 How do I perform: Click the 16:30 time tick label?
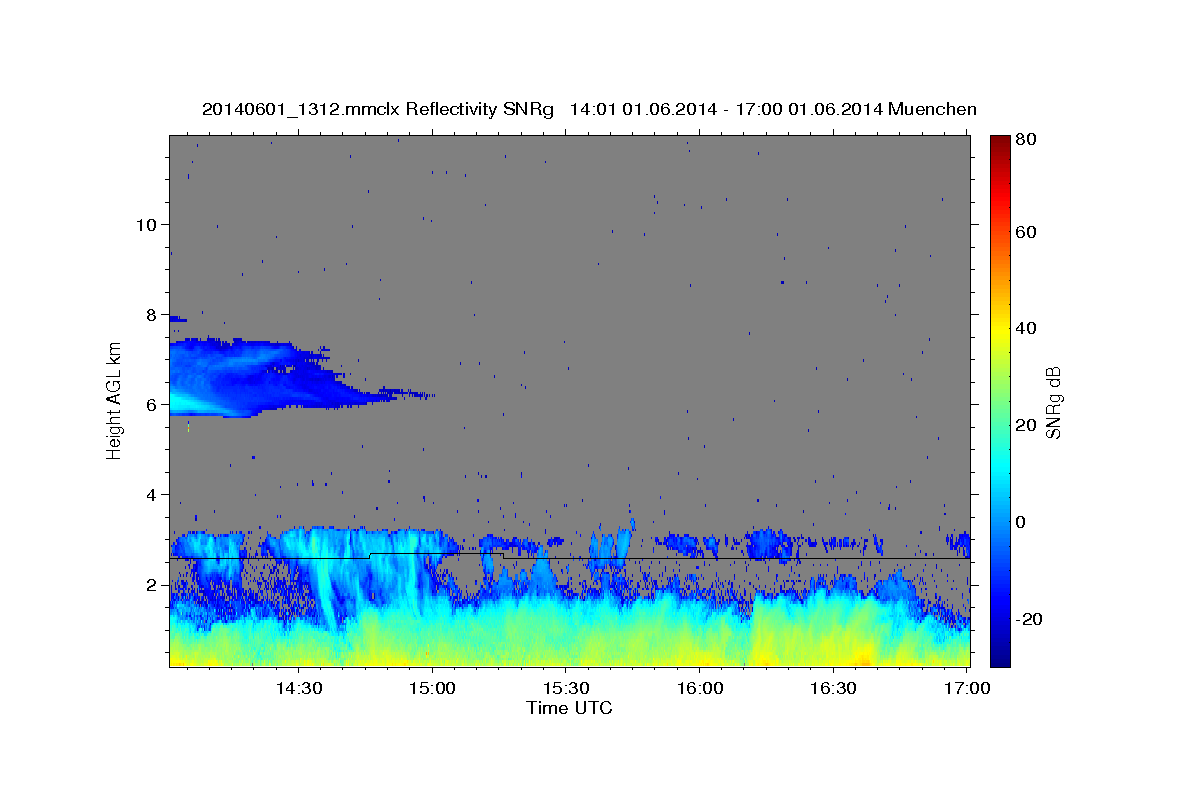tap(834, 689)
